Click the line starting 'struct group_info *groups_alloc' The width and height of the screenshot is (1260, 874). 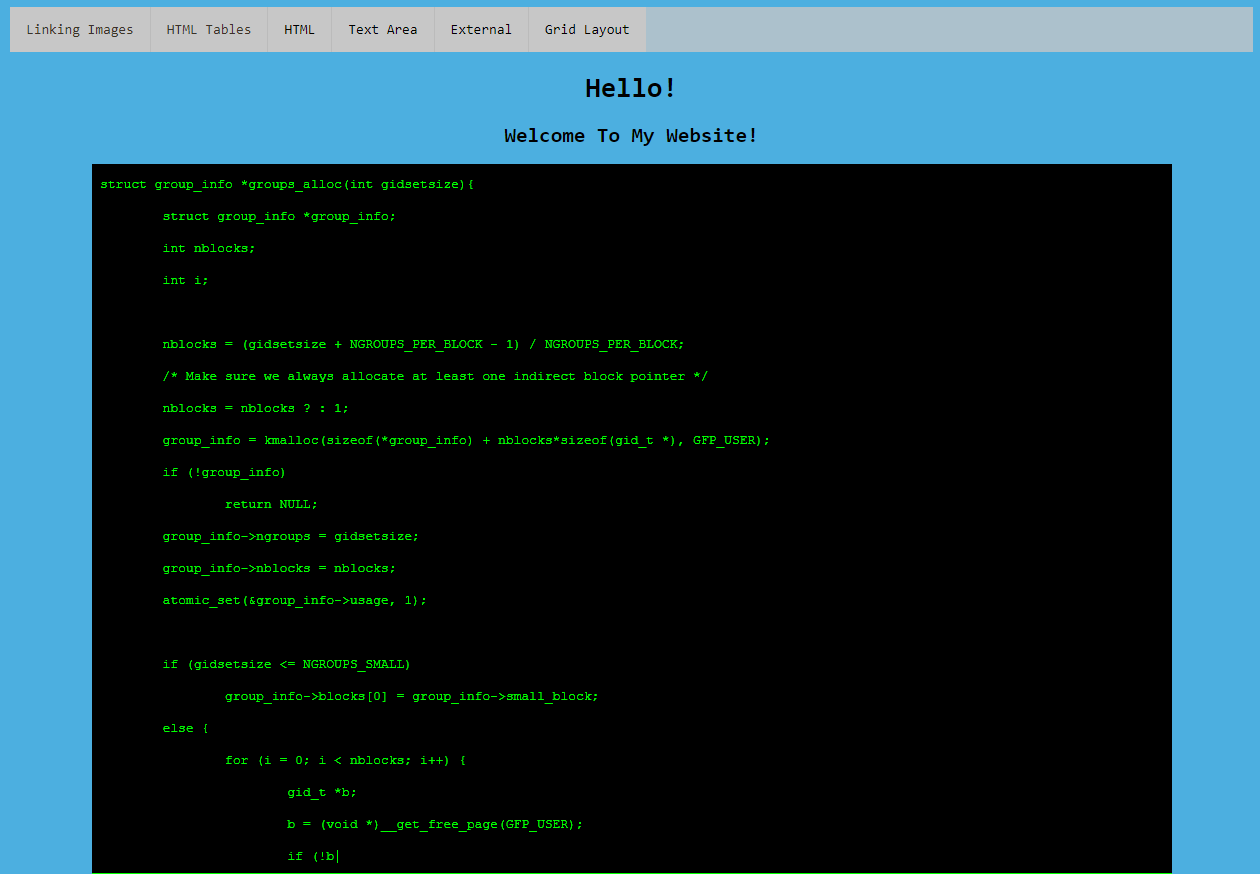(x=287, y=184)
